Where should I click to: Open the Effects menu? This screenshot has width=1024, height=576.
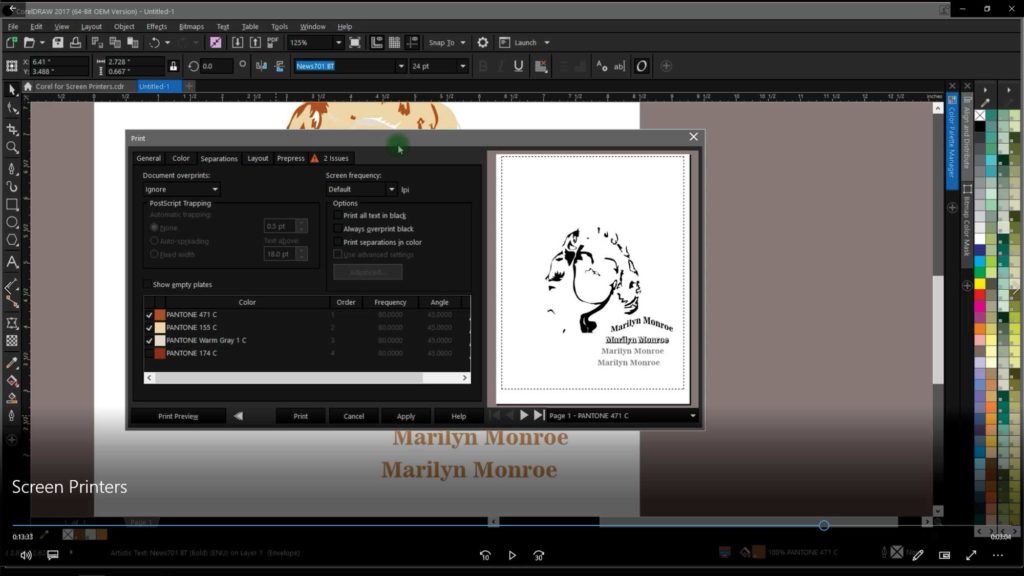[157, 27]
